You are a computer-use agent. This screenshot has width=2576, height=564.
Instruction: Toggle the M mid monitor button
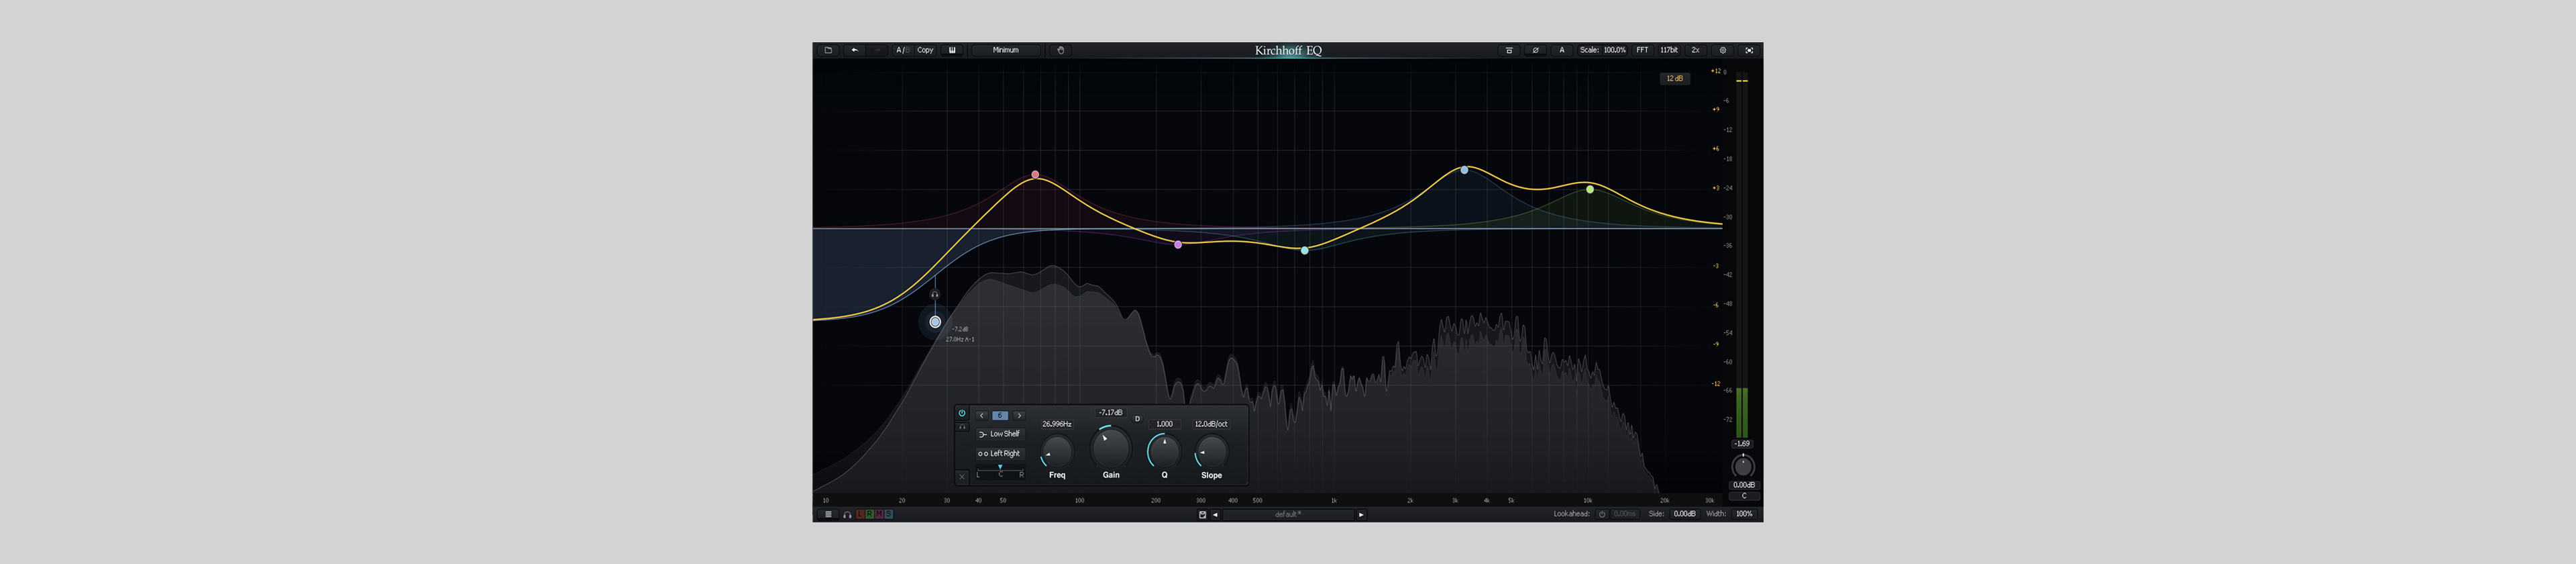coord(879,514)
